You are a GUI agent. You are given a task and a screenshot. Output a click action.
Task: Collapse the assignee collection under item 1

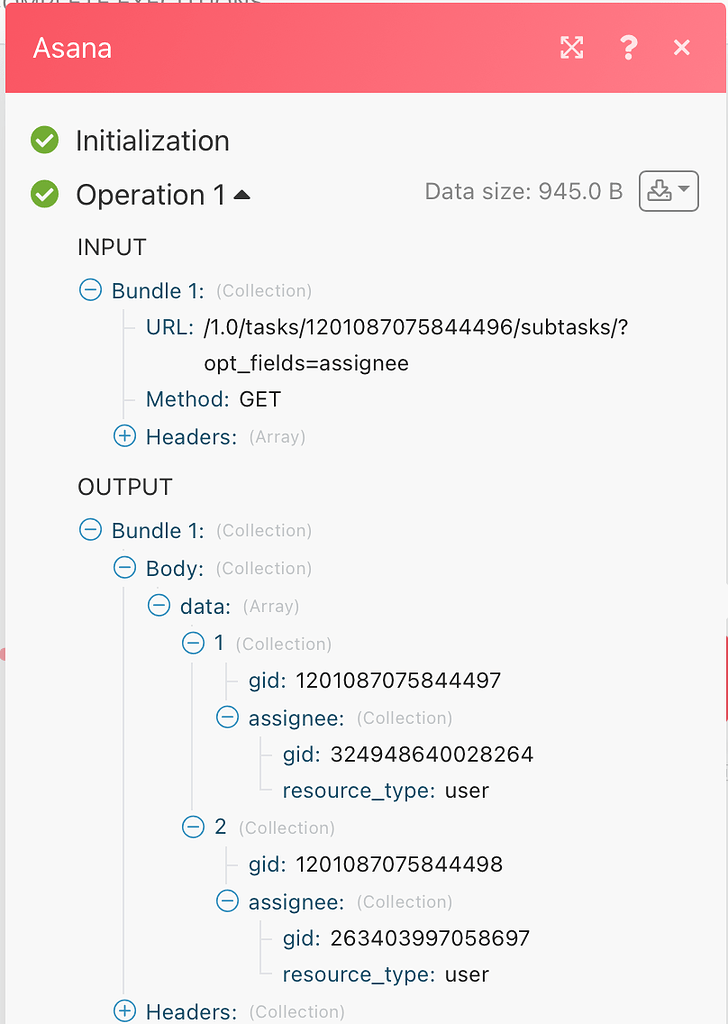click(x=227, y=716)
